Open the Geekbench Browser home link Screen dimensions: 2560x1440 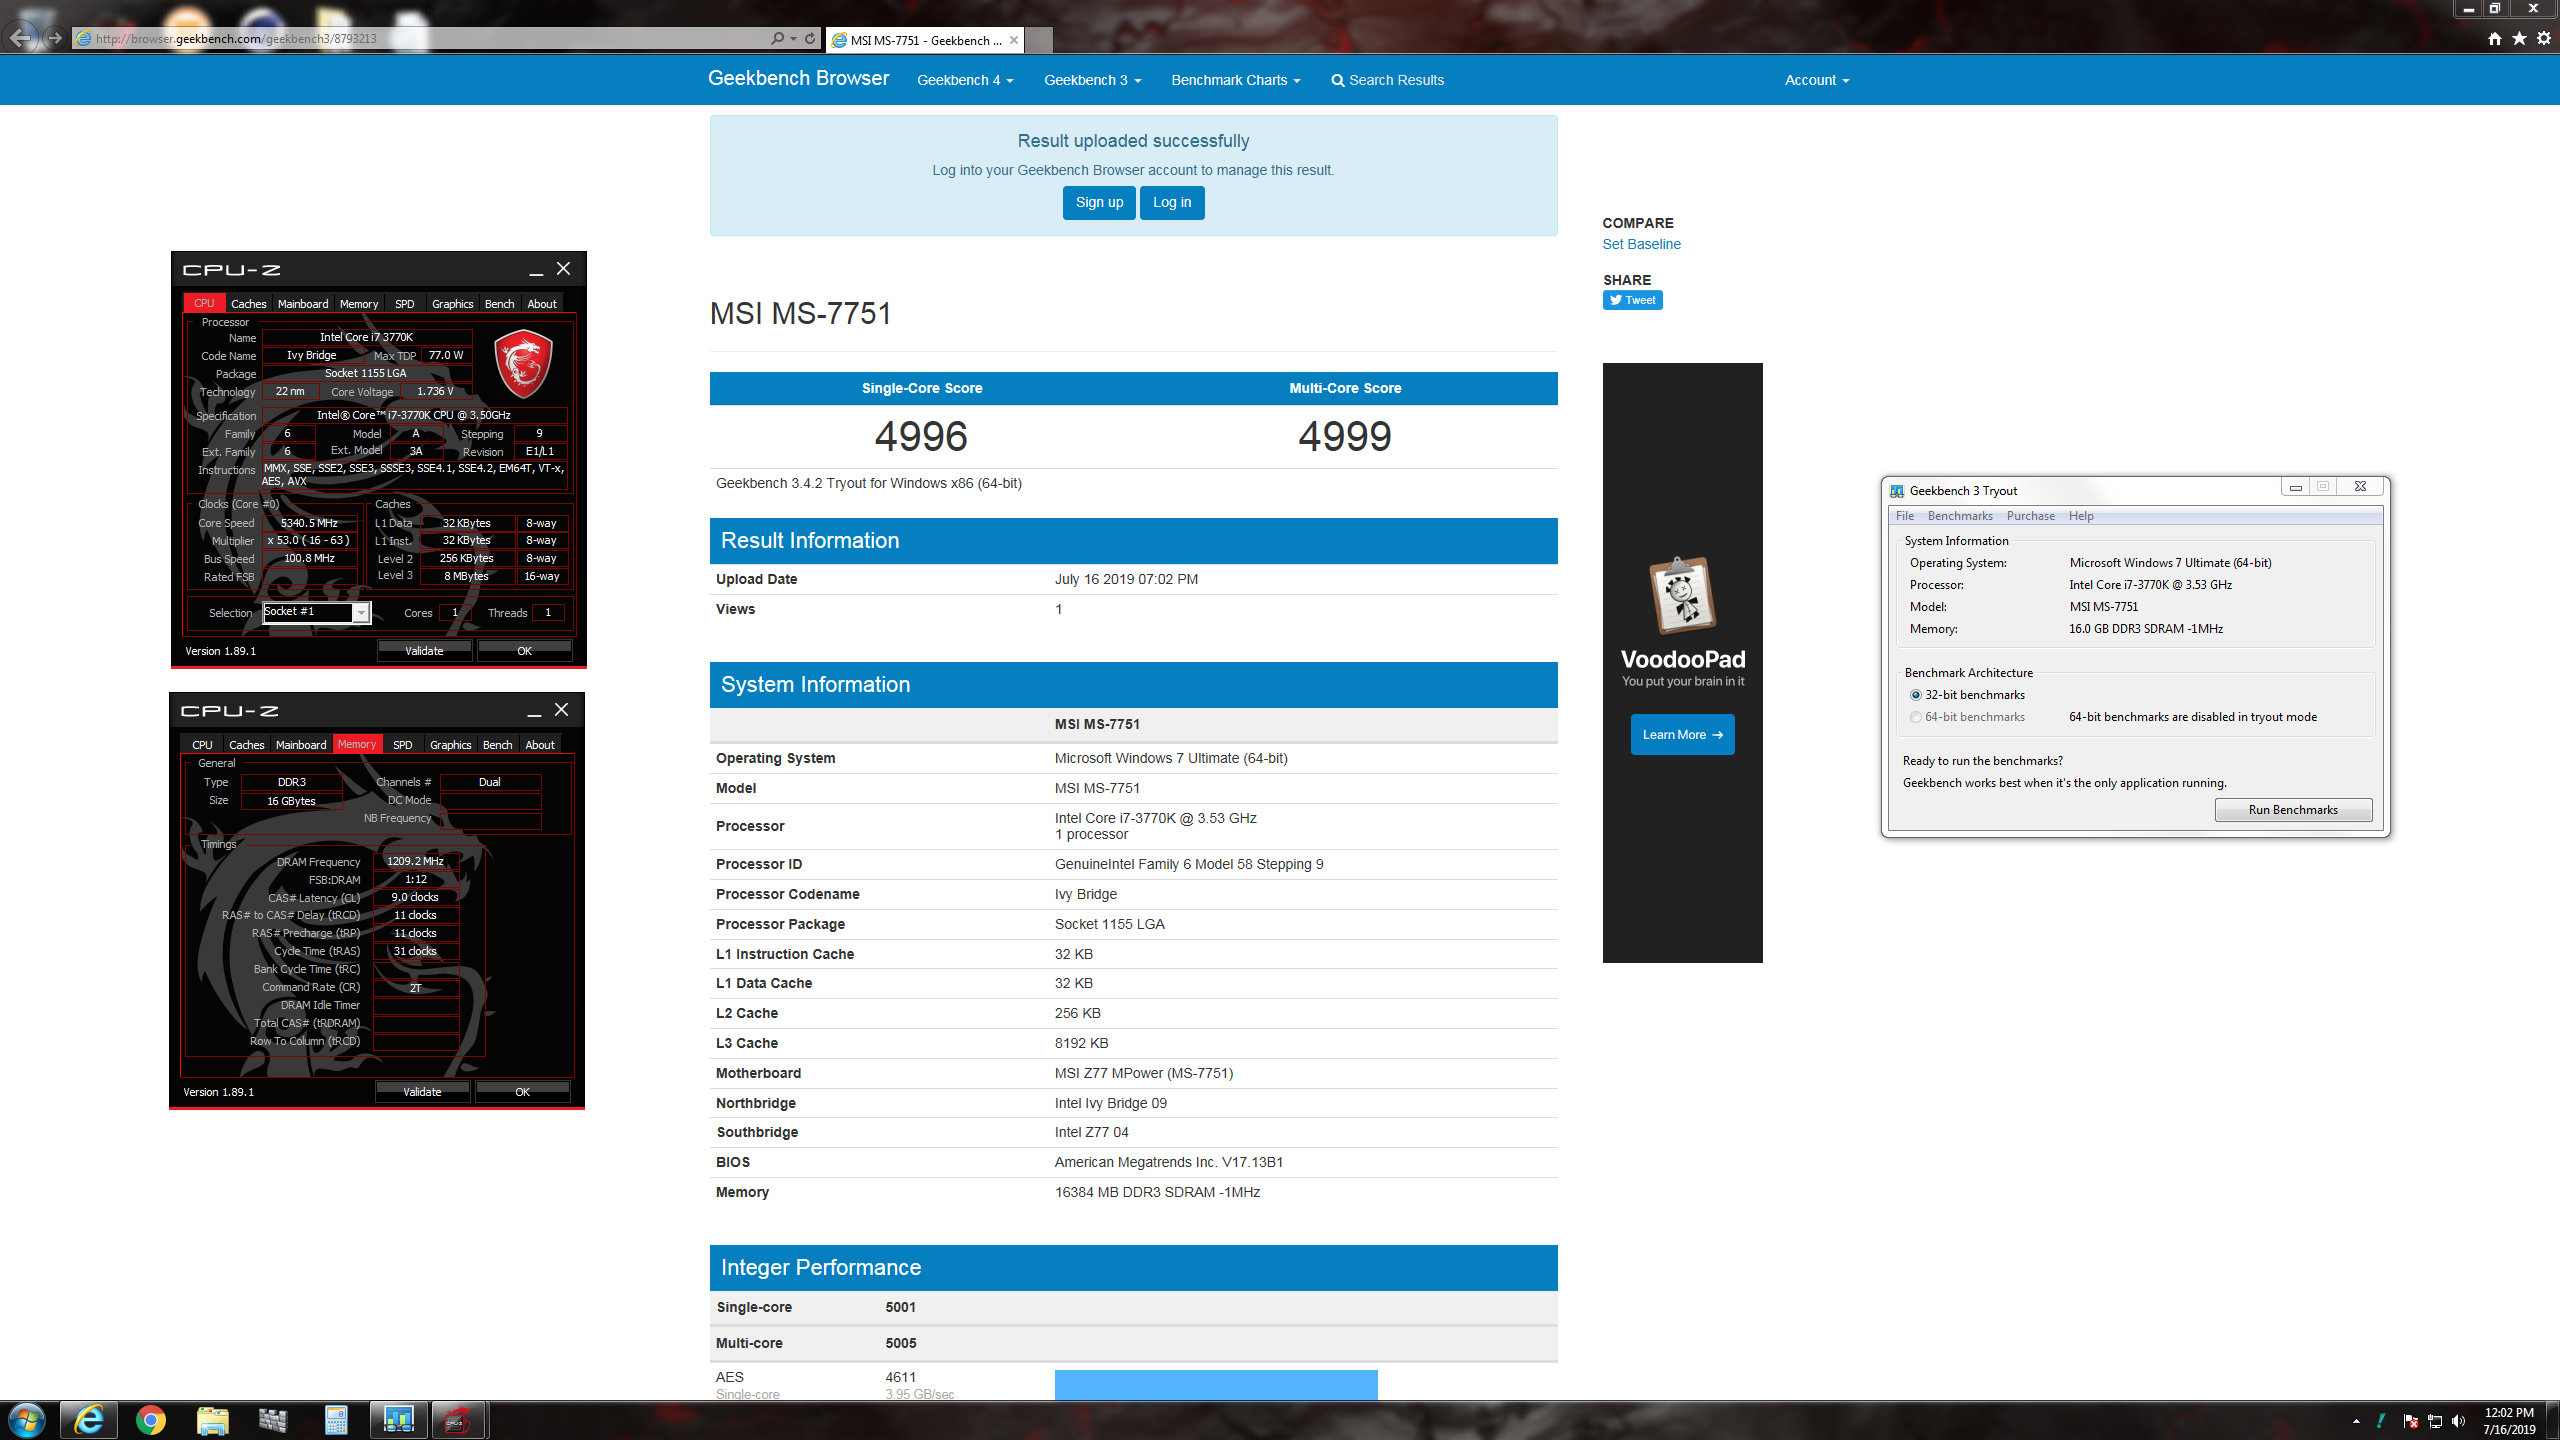point(798,78)
